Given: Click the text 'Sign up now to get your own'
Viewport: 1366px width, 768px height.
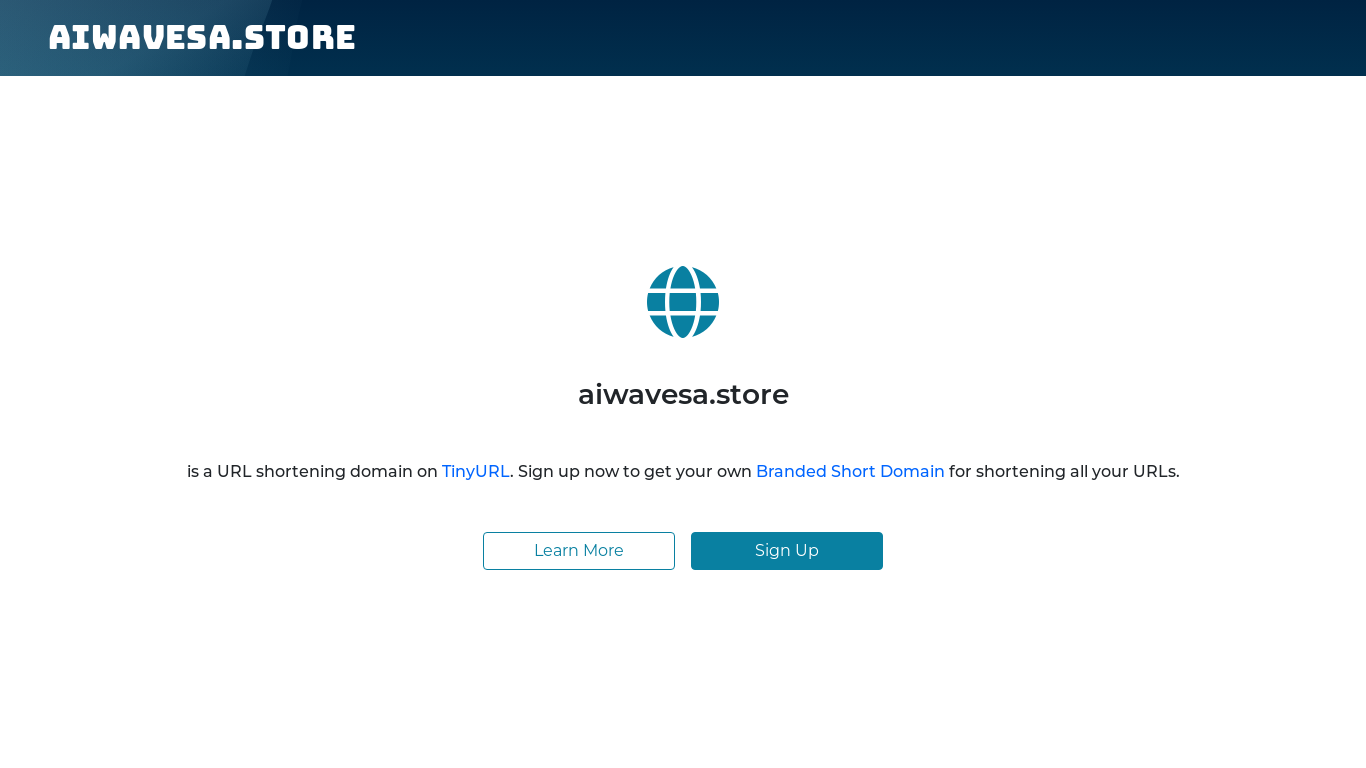Looking at the screenshot, I should 635,471.
